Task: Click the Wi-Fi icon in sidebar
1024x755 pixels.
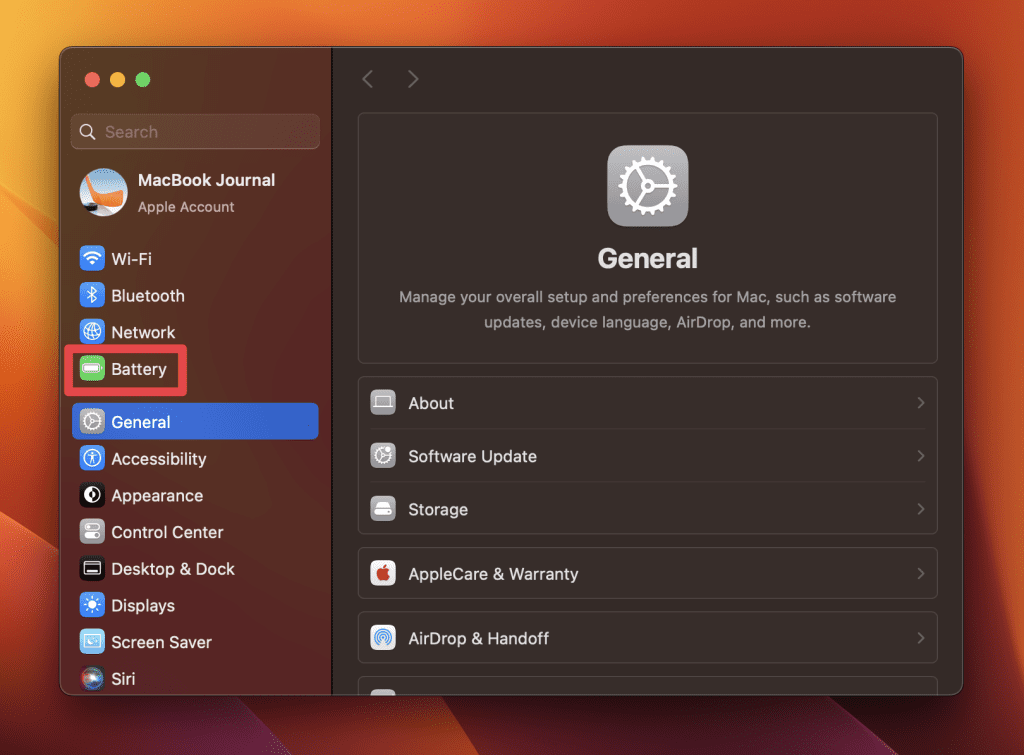Action: click(92, 259)
